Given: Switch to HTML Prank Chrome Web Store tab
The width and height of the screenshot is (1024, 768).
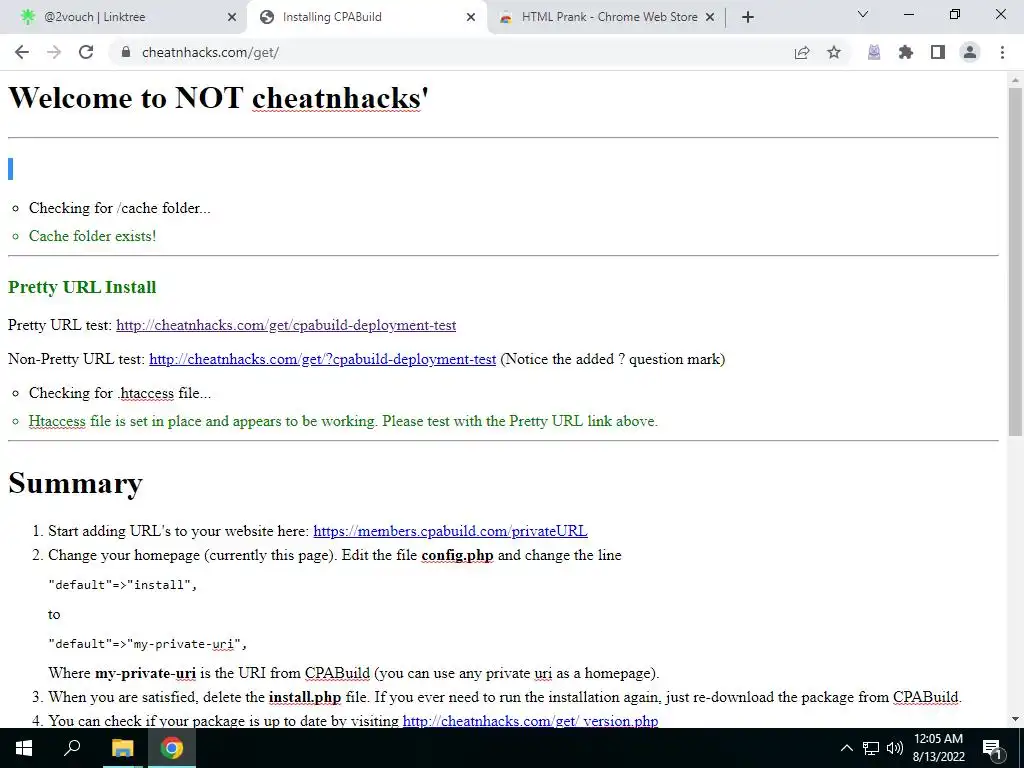Looking at the screenshot, I should tap(606, 17).
